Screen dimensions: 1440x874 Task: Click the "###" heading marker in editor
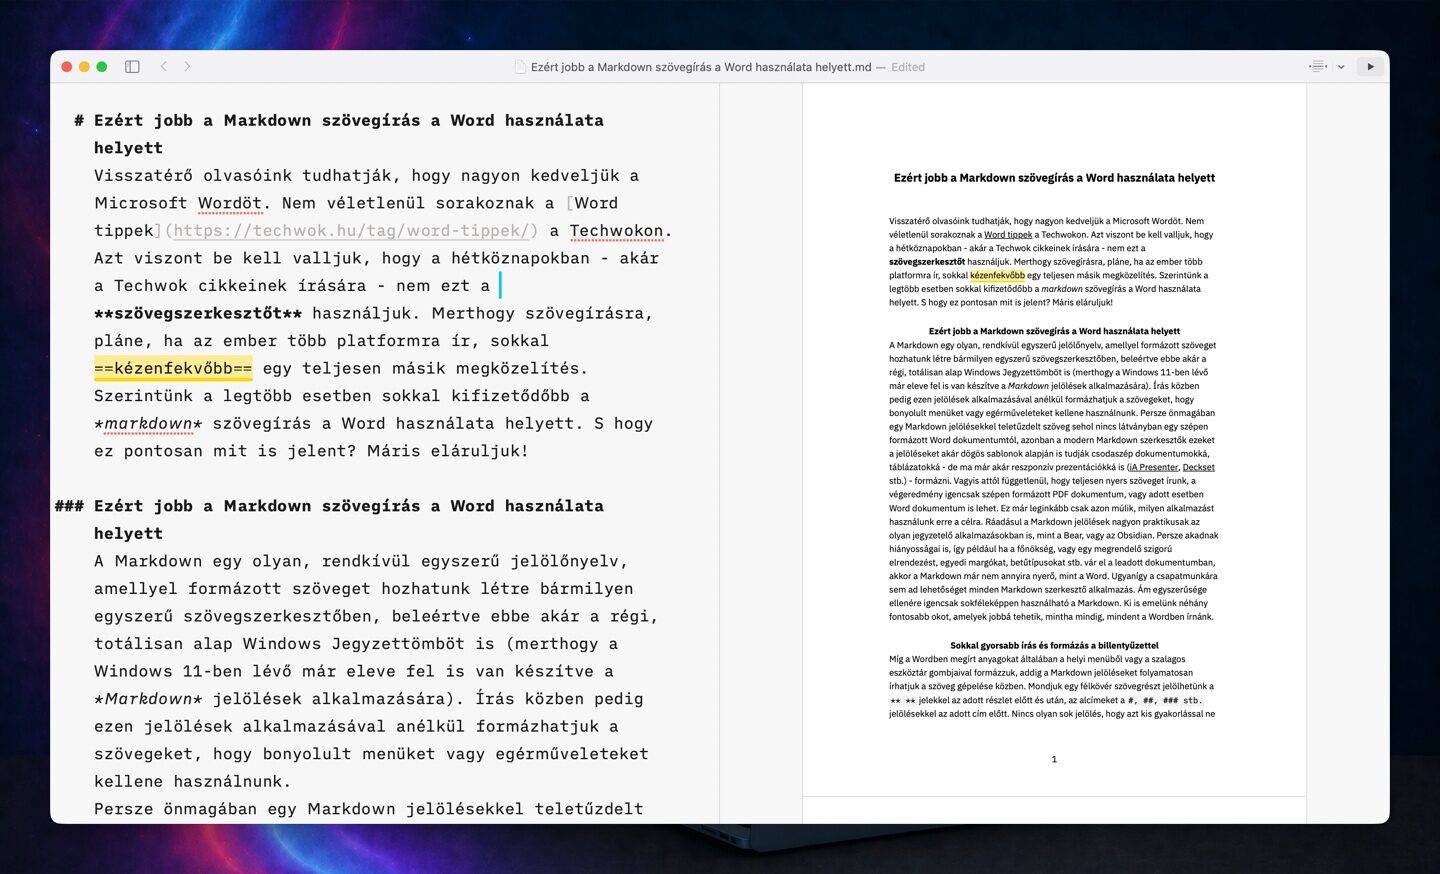(x=69, y=506)
